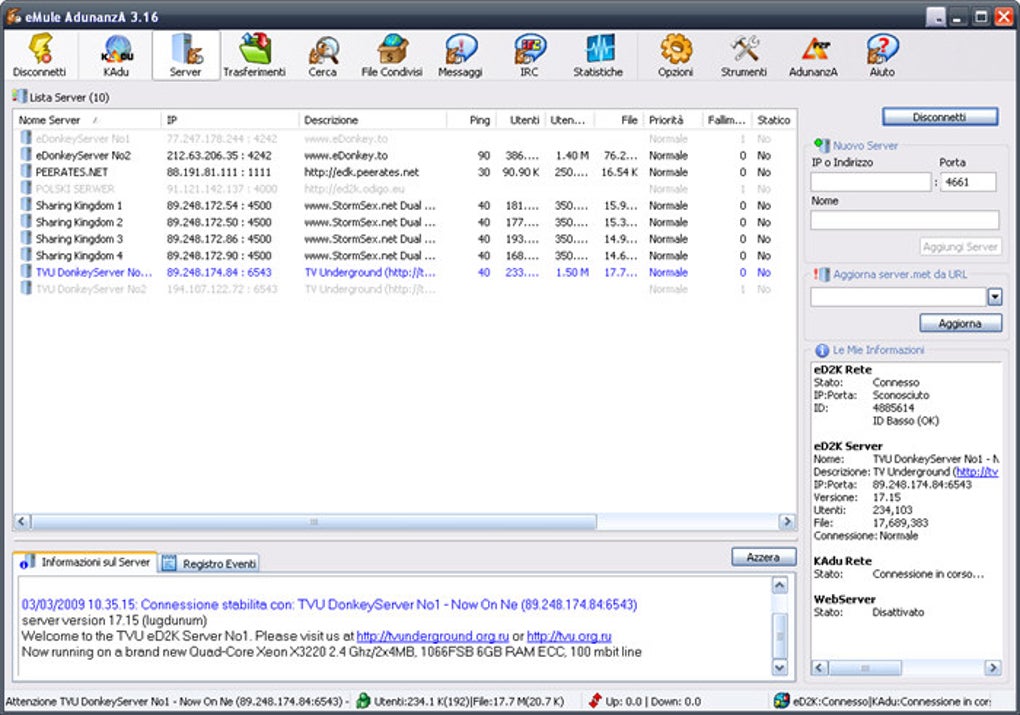Click the Le Mie Informazioni info icon

pyautogui.click(x=822, y=350)
